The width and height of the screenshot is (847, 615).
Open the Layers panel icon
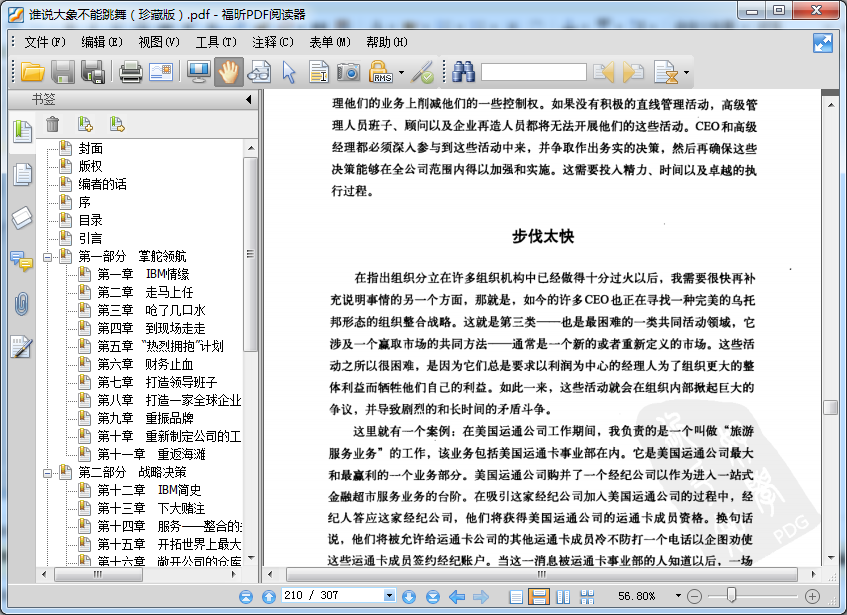click(22, 218)
